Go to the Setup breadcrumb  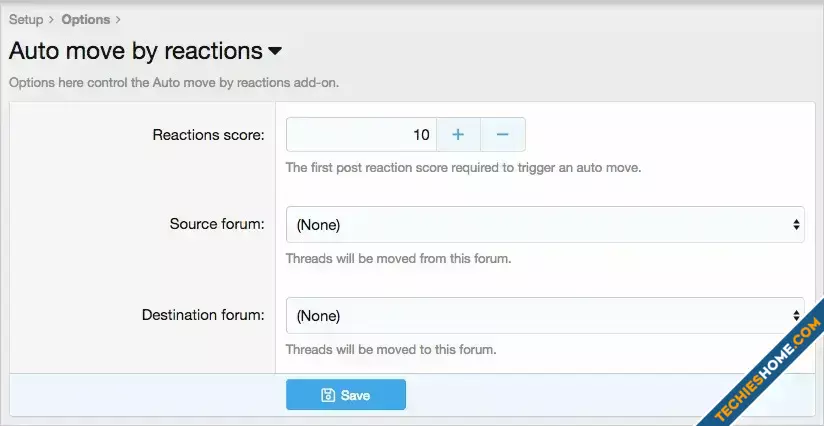click(x=26, y=19)
